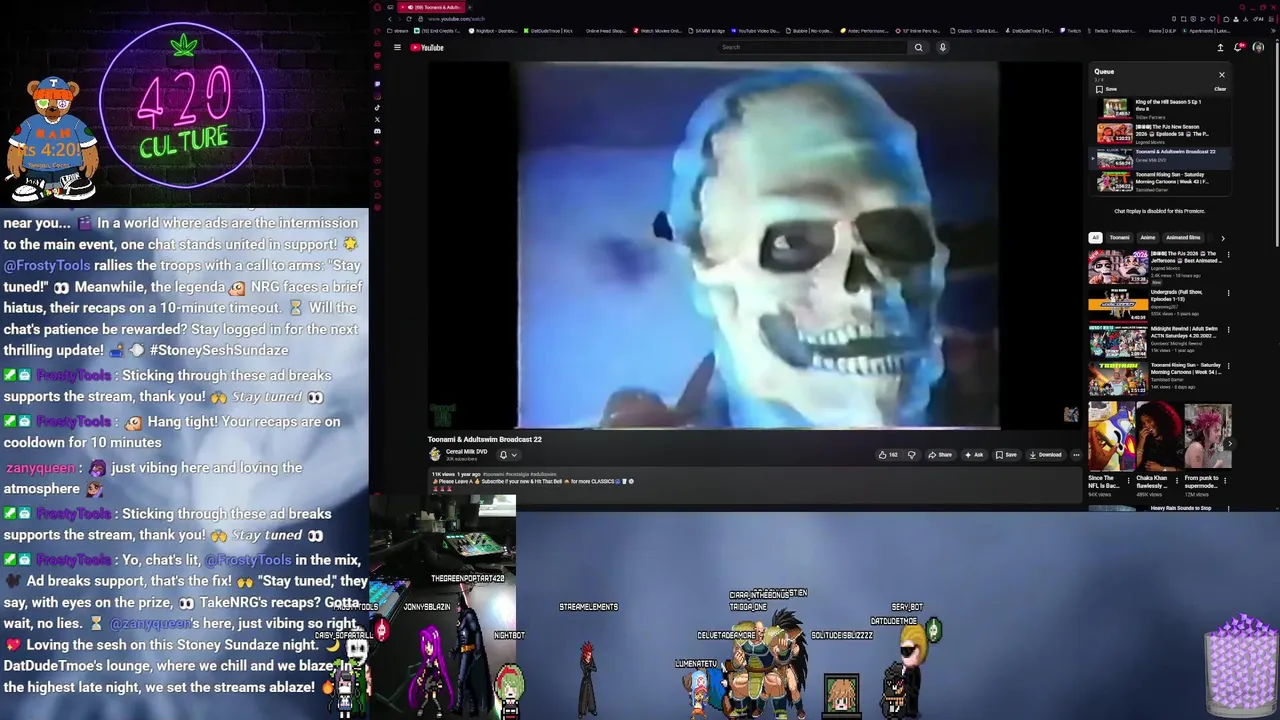
Task: Open Since The NFL Is Back short
Action: pos(1111,436)
